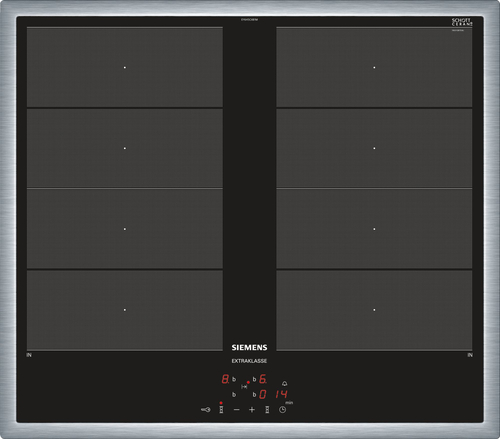Touch the '14' minute timer display
Viewport: 500px width, 439px height.
(281, 395)
